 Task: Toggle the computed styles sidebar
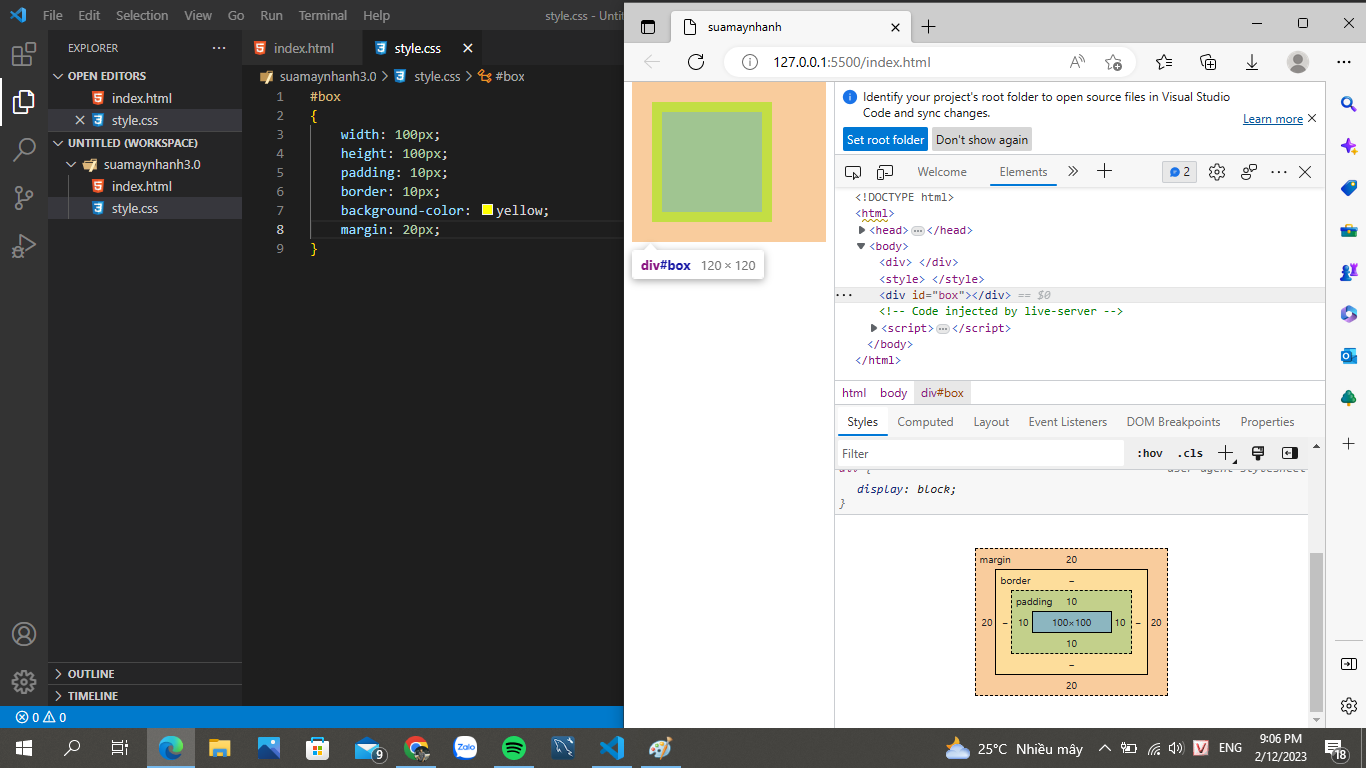click(1290, 453)
